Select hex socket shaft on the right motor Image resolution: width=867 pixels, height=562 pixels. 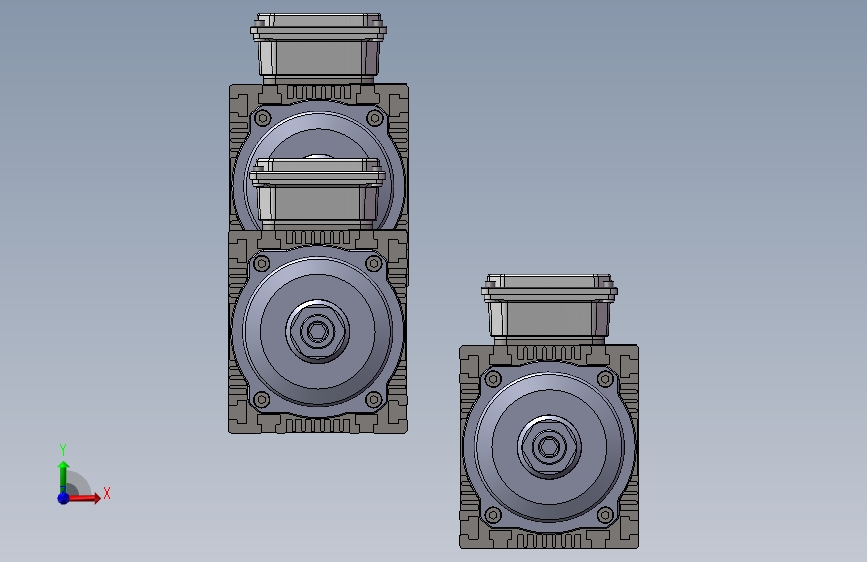coord(549,446)
